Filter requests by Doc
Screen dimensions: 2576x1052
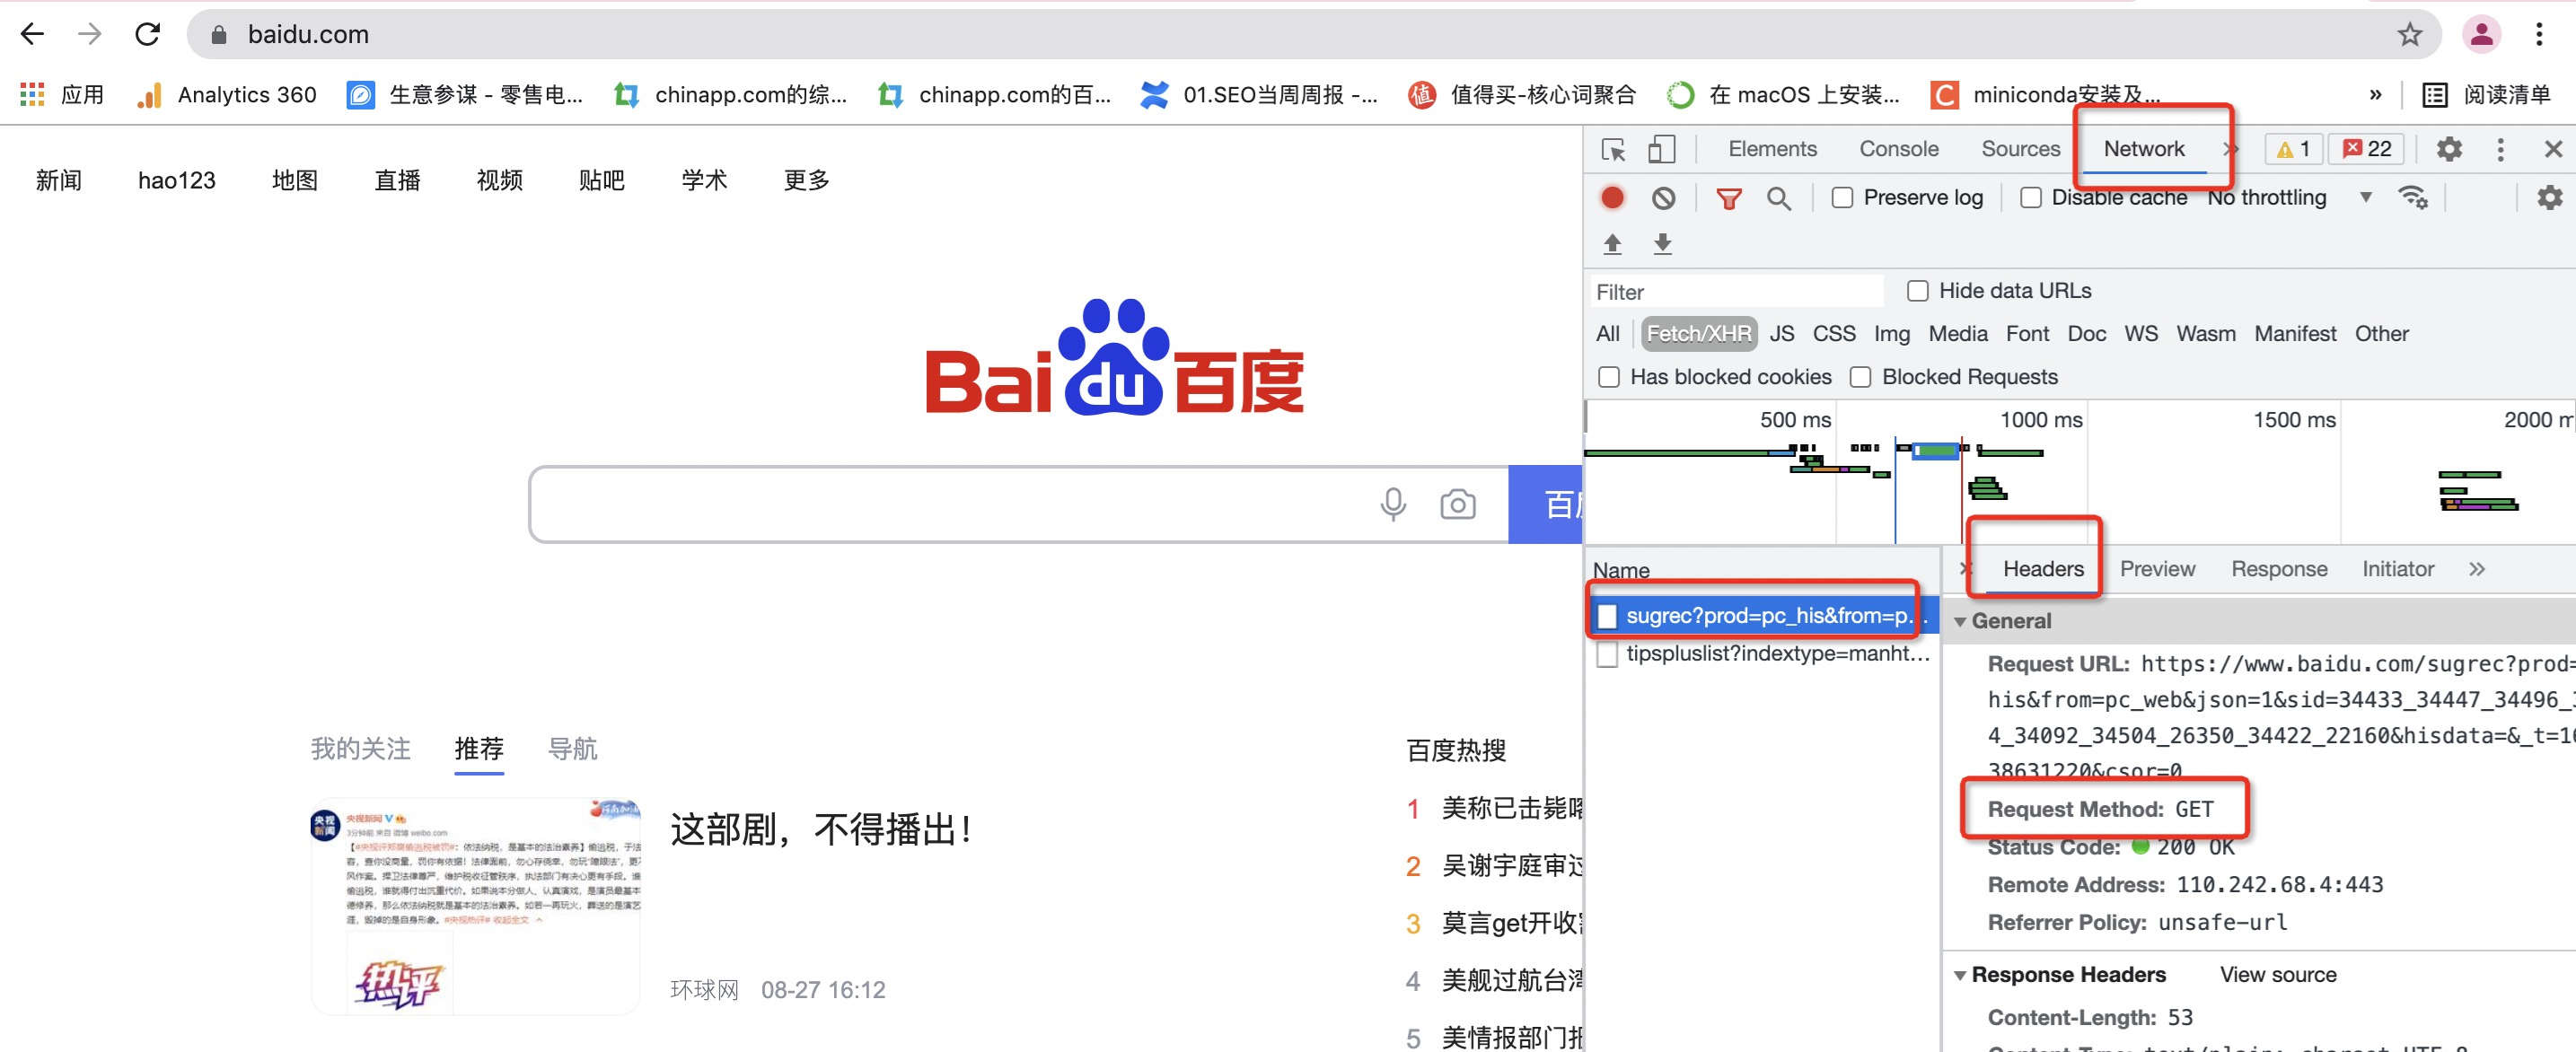[2086, 334]
